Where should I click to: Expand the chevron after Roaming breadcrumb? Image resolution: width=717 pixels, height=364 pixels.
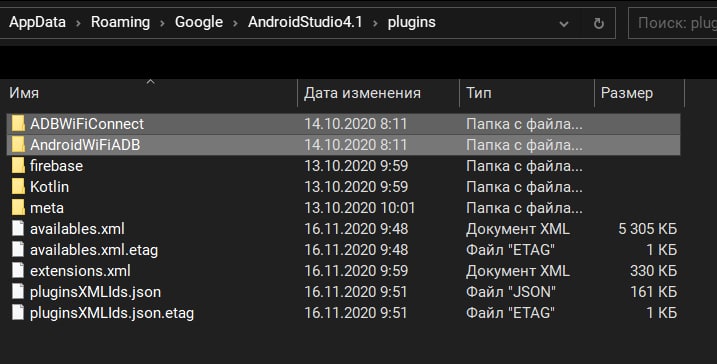pyautogui.click(x=162, y=23)
